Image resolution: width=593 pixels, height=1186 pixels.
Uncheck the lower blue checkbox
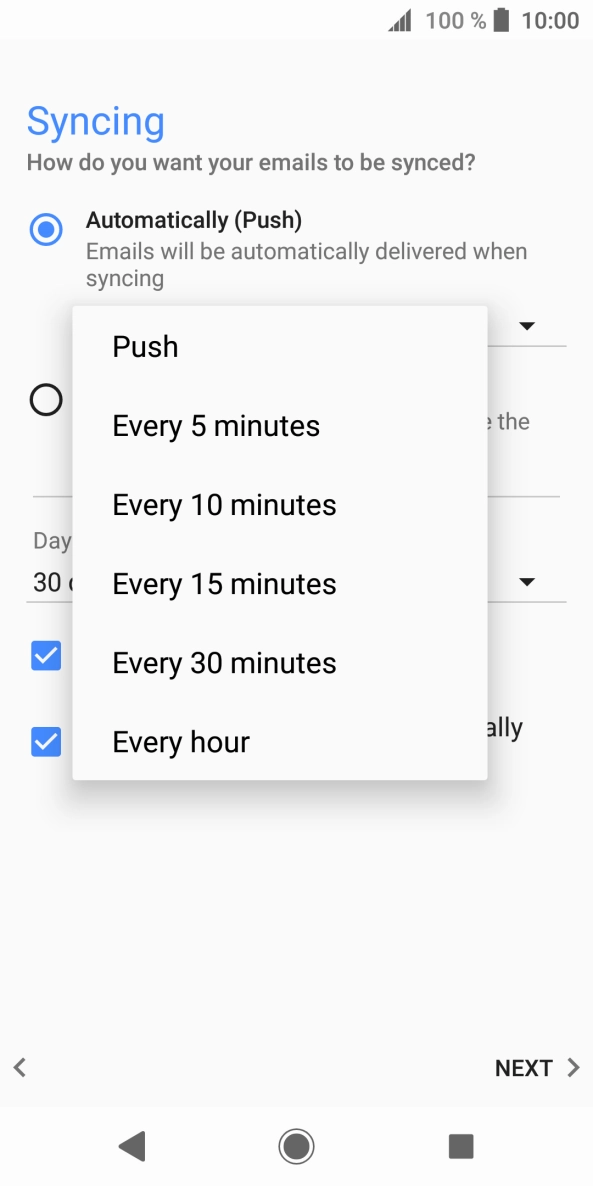click(45, 742)
